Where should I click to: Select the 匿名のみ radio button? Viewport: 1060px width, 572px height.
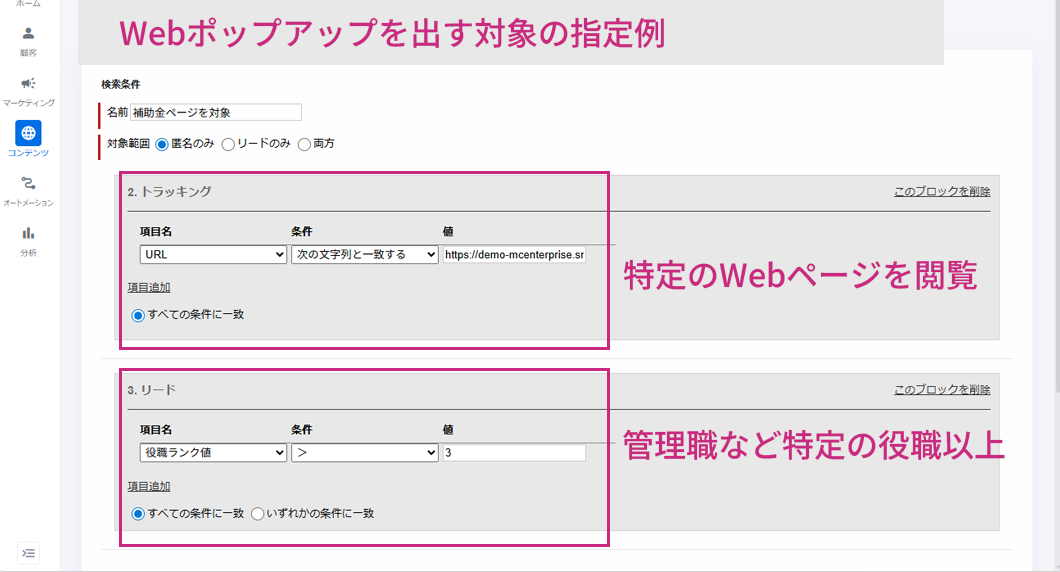(162, 144)
